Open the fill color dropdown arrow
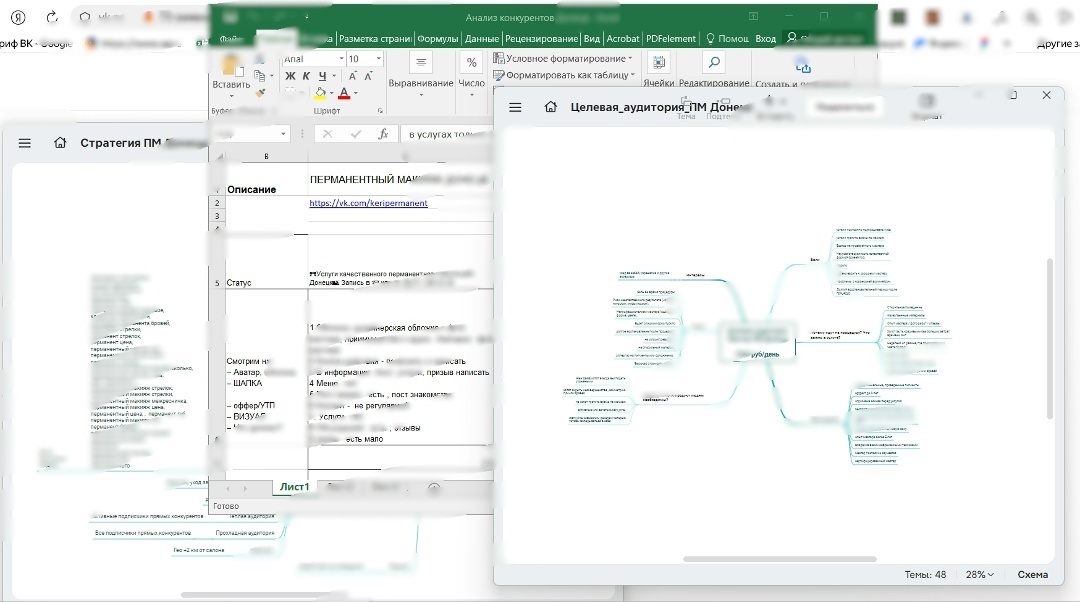Viewport: 1080px width, 602px height. tap(331, 93)
